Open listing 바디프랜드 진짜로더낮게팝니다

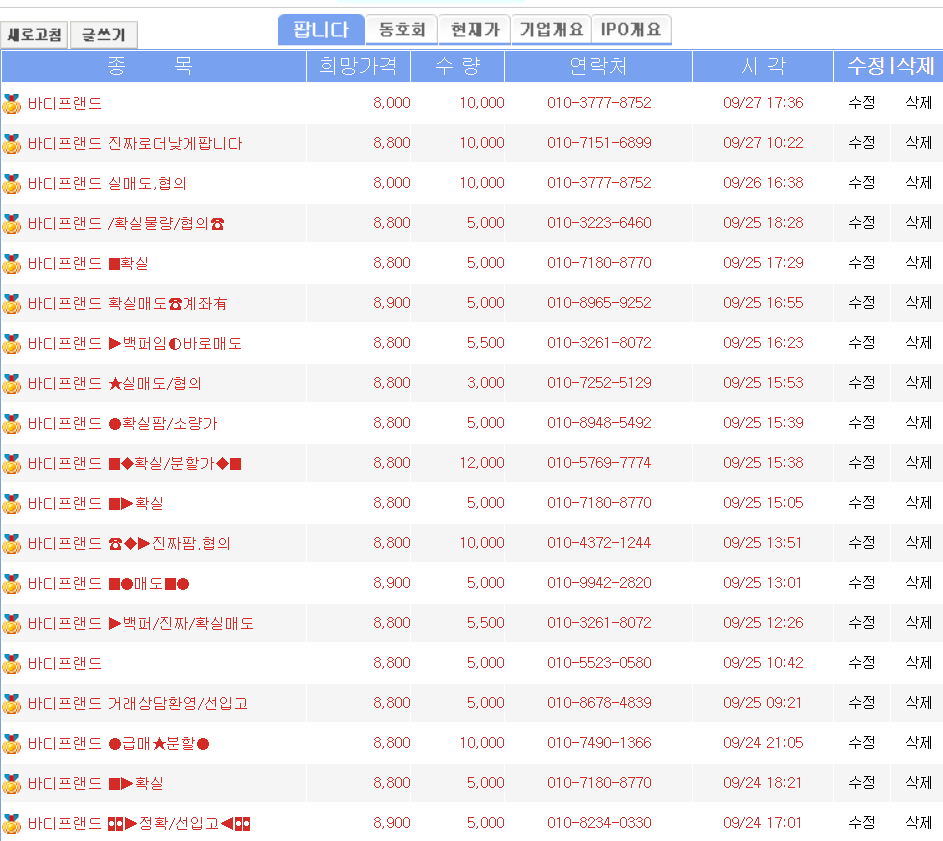click(135, 143)
